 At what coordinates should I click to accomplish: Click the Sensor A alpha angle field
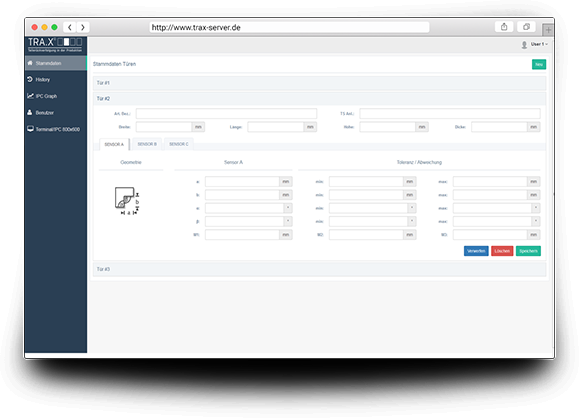click(x=244, y=208)
